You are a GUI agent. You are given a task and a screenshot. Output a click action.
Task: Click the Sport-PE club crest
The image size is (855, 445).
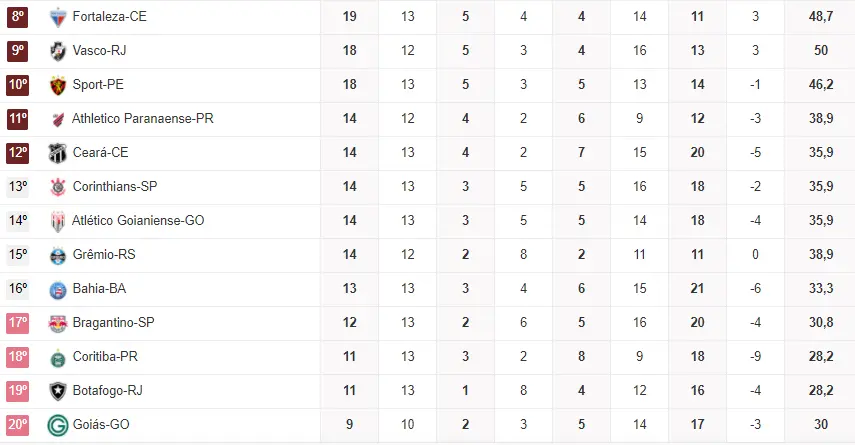point(57,85)
